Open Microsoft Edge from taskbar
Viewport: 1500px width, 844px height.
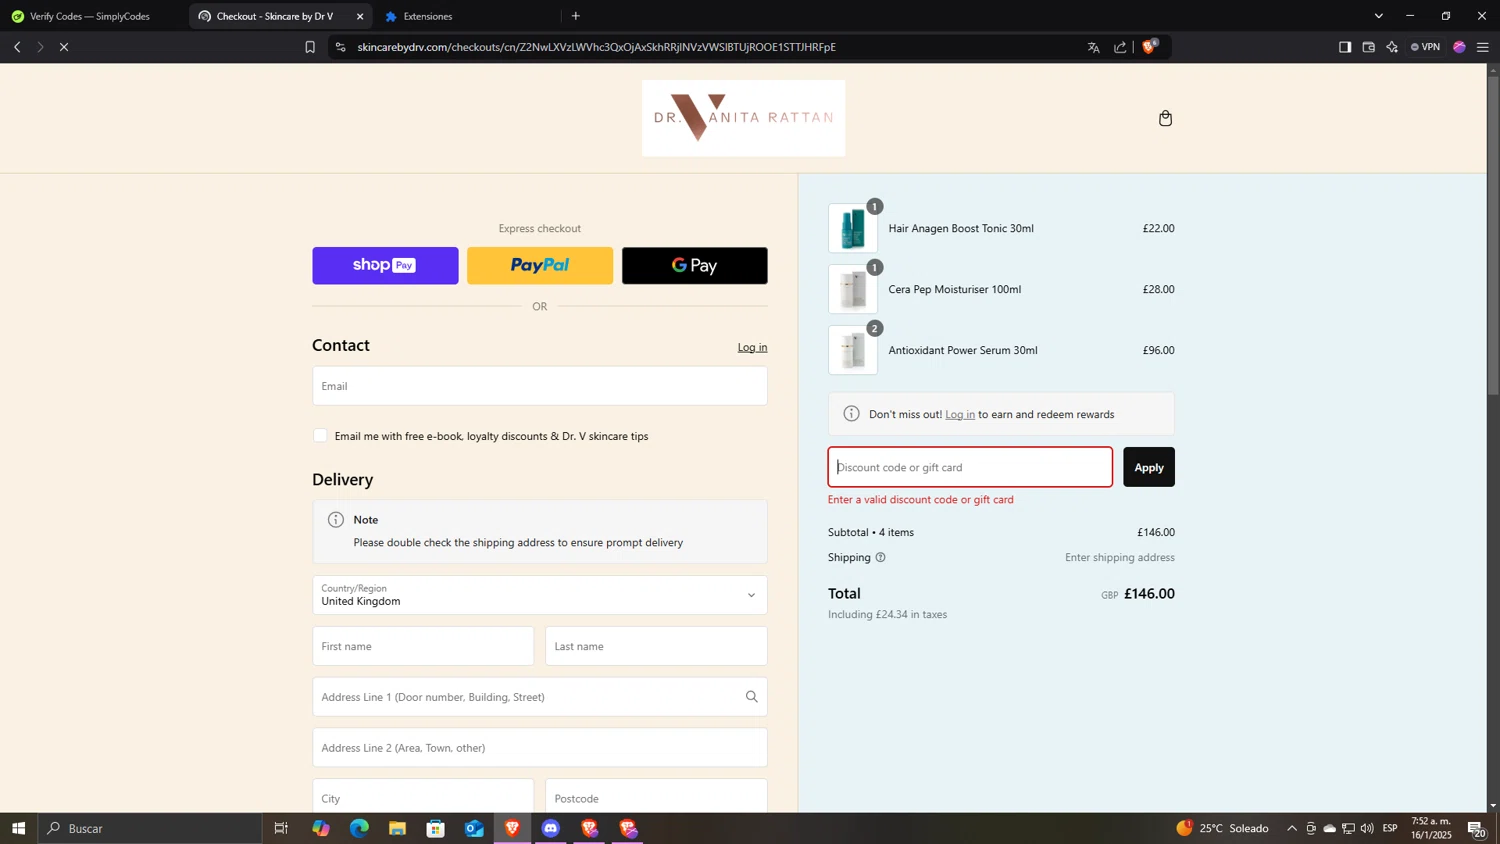(359, 828)
